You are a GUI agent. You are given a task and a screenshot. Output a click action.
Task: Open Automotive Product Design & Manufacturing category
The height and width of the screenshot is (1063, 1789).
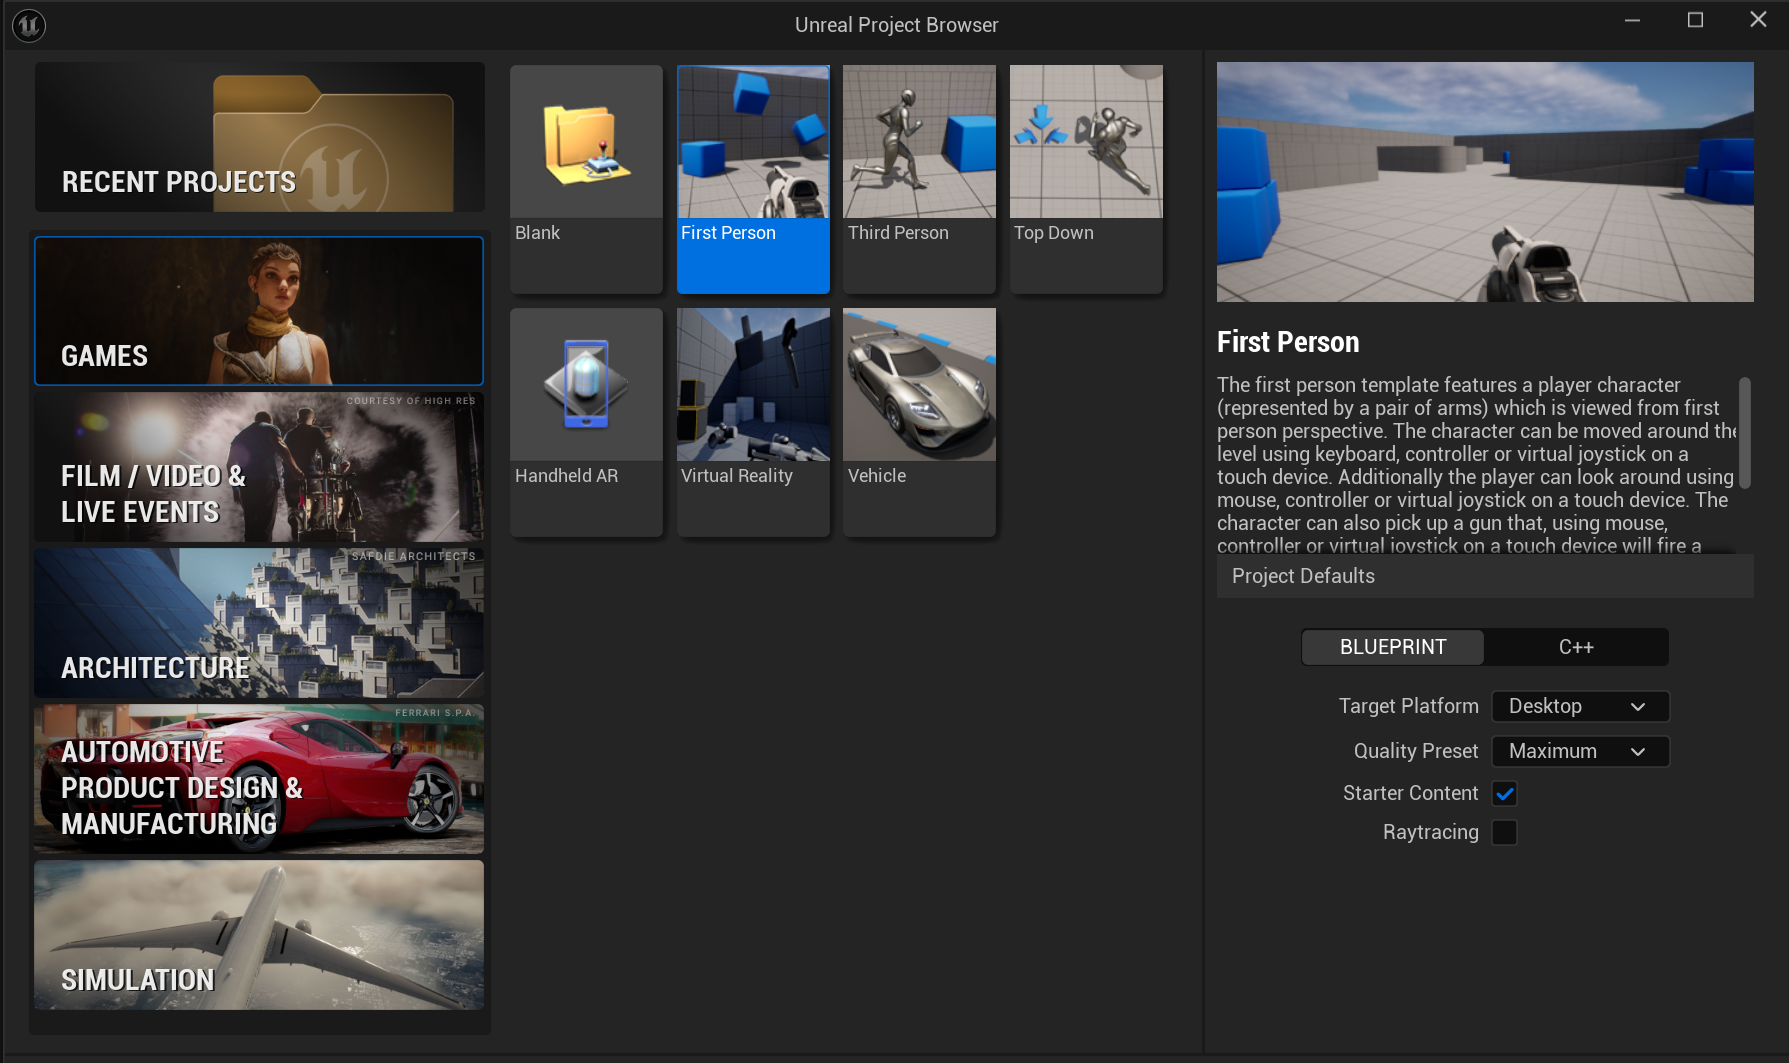259,779
